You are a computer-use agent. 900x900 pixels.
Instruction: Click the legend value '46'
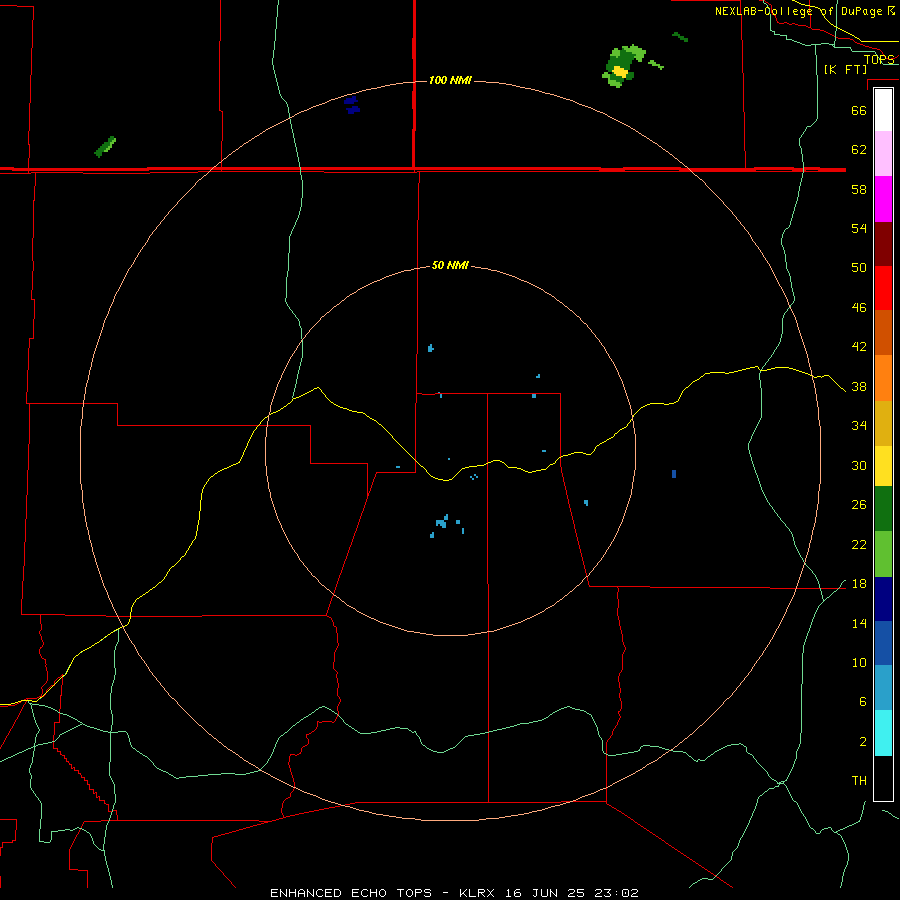click(859, 307)
